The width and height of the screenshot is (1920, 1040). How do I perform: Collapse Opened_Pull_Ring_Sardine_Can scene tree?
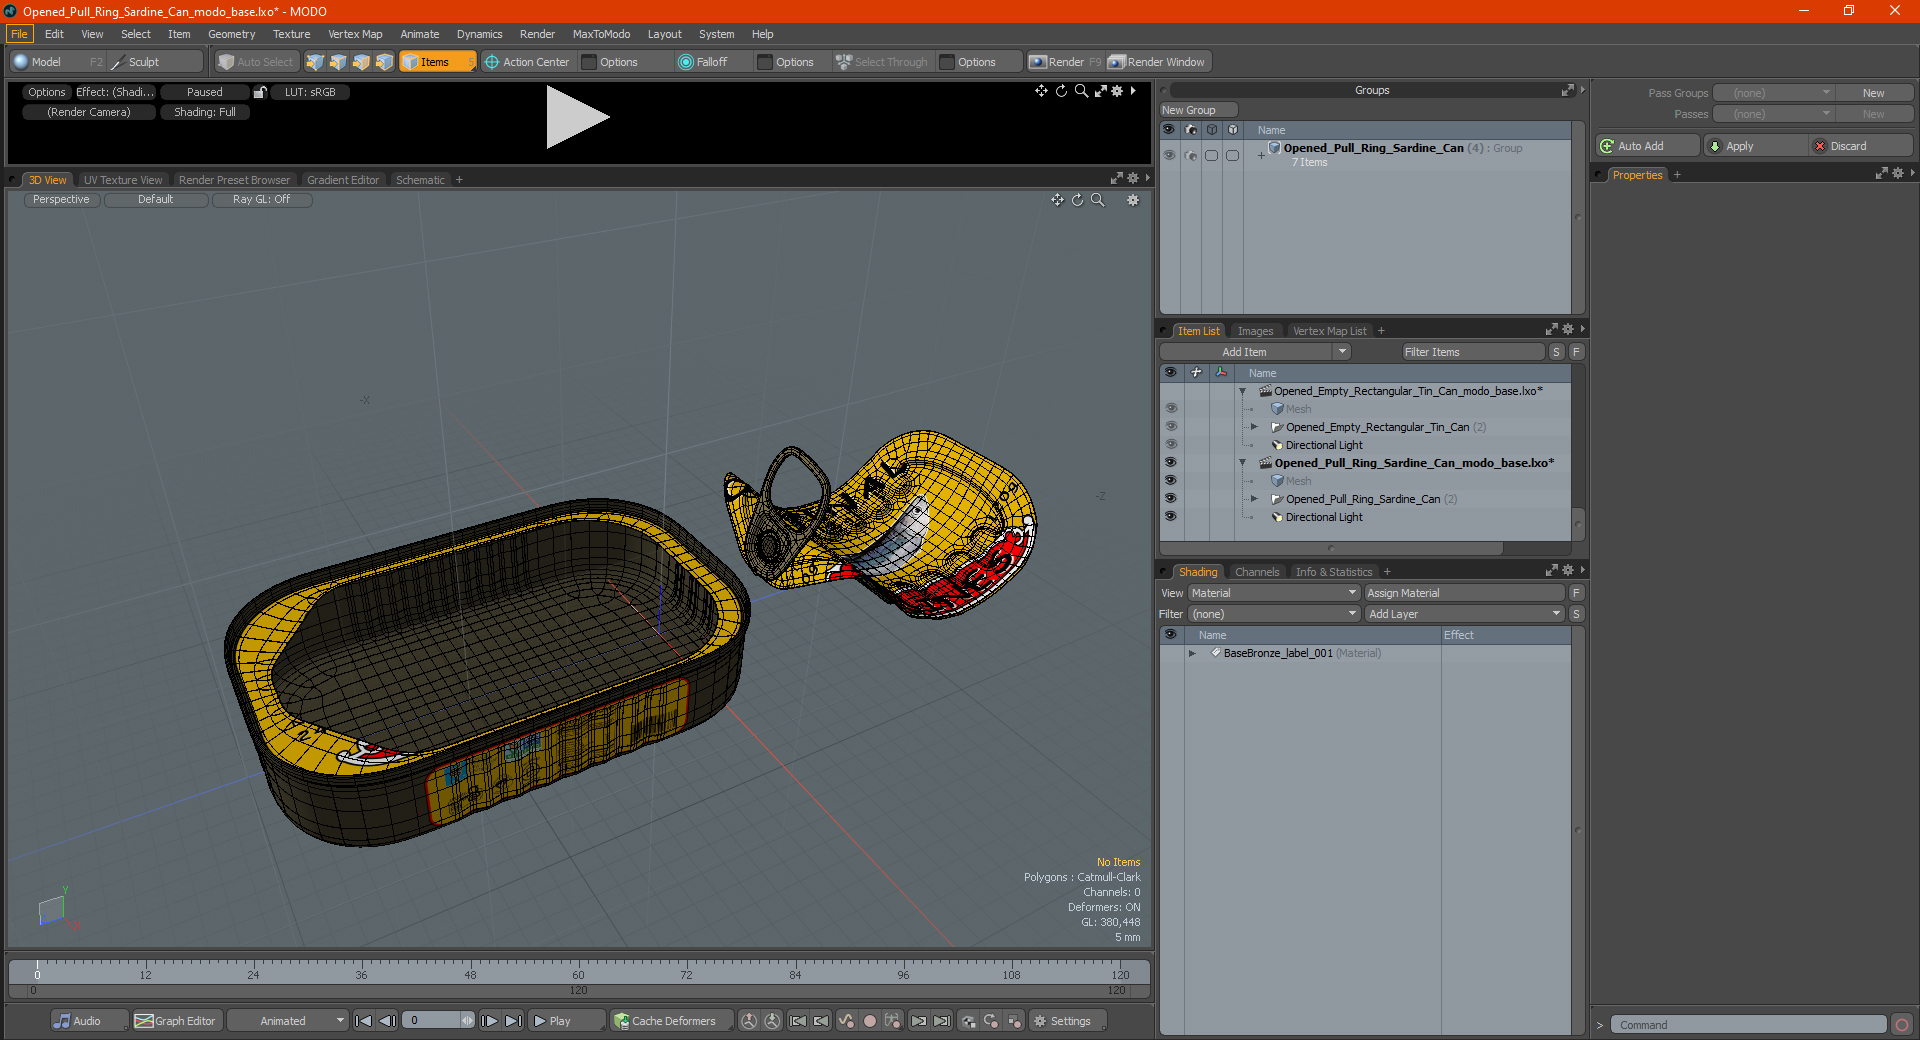click(x=1242, y=463)
